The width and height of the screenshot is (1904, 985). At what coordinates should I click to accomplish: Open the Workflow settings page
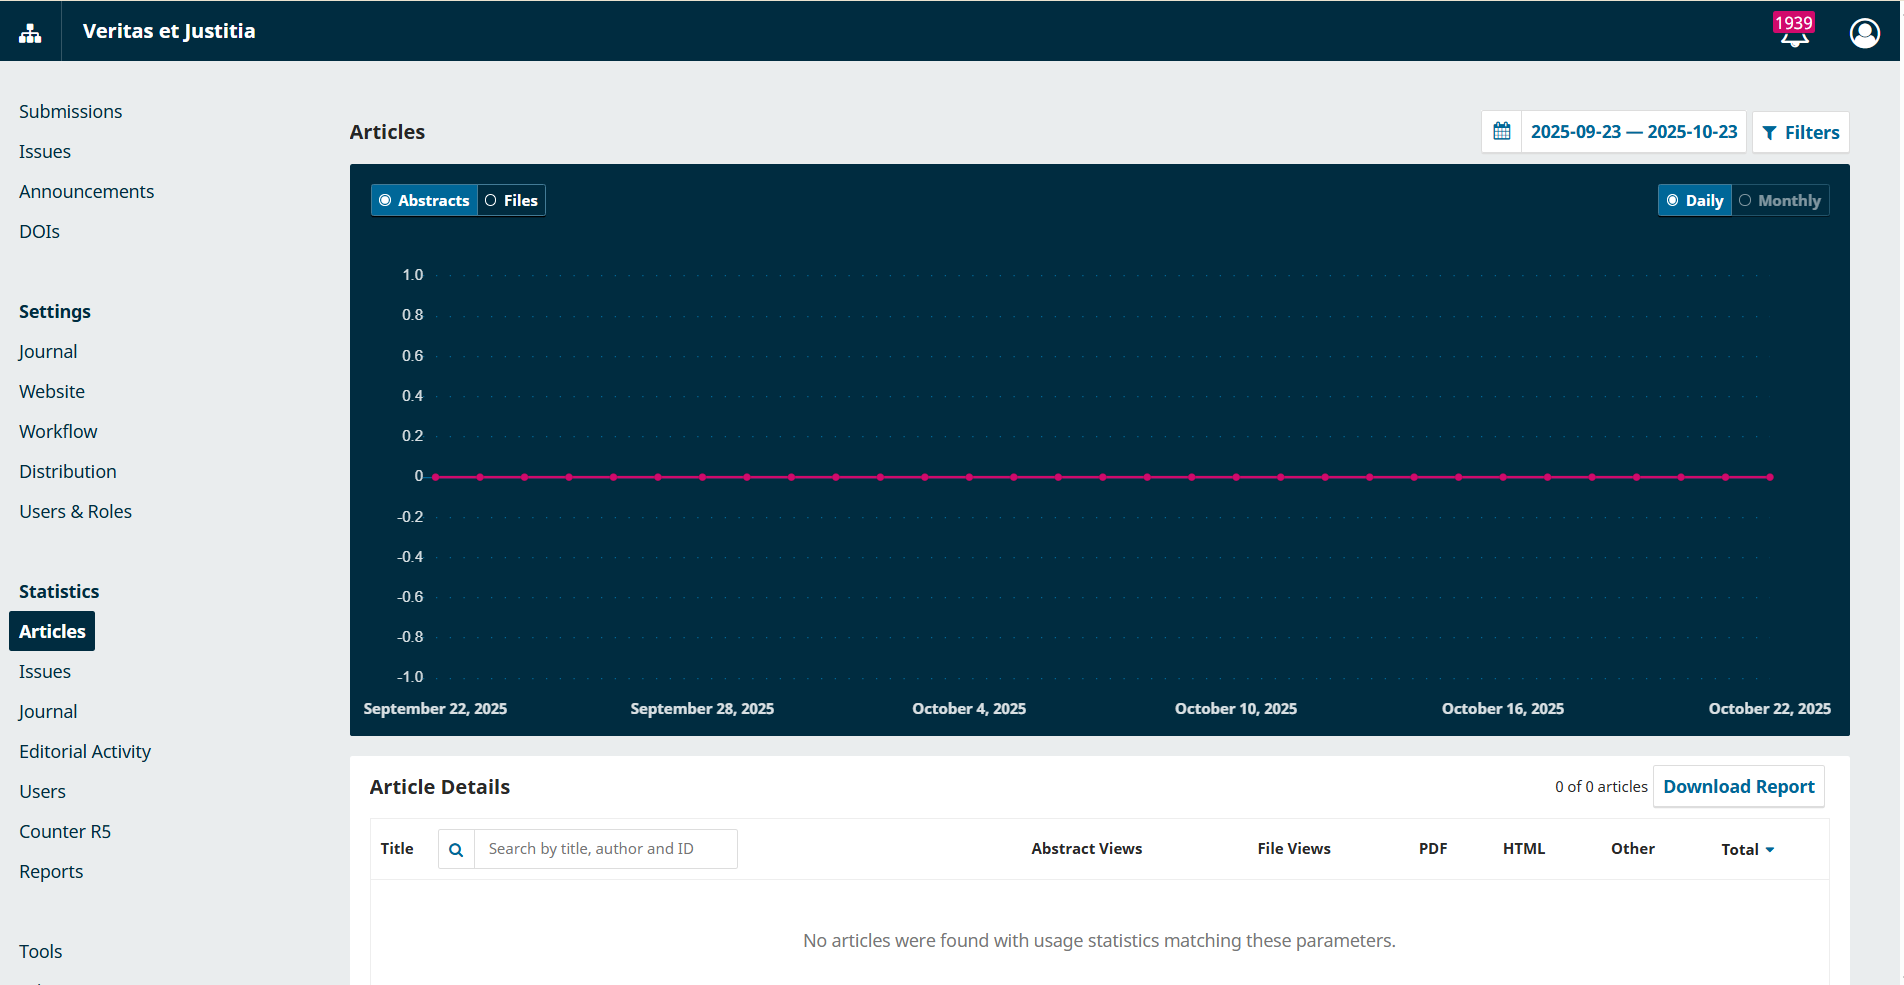tap(58, 432)
